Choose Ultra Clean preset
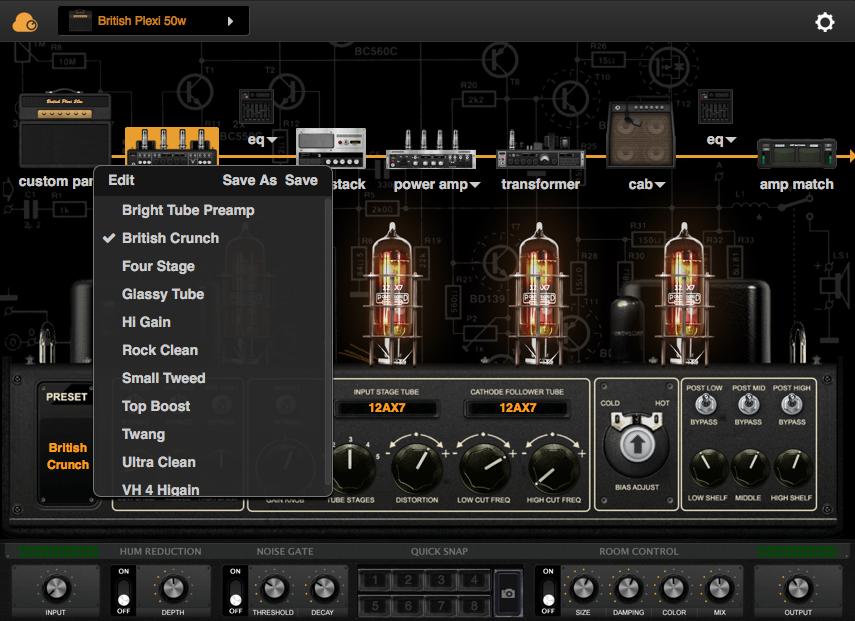855x621 pixels. click(210, 462)
